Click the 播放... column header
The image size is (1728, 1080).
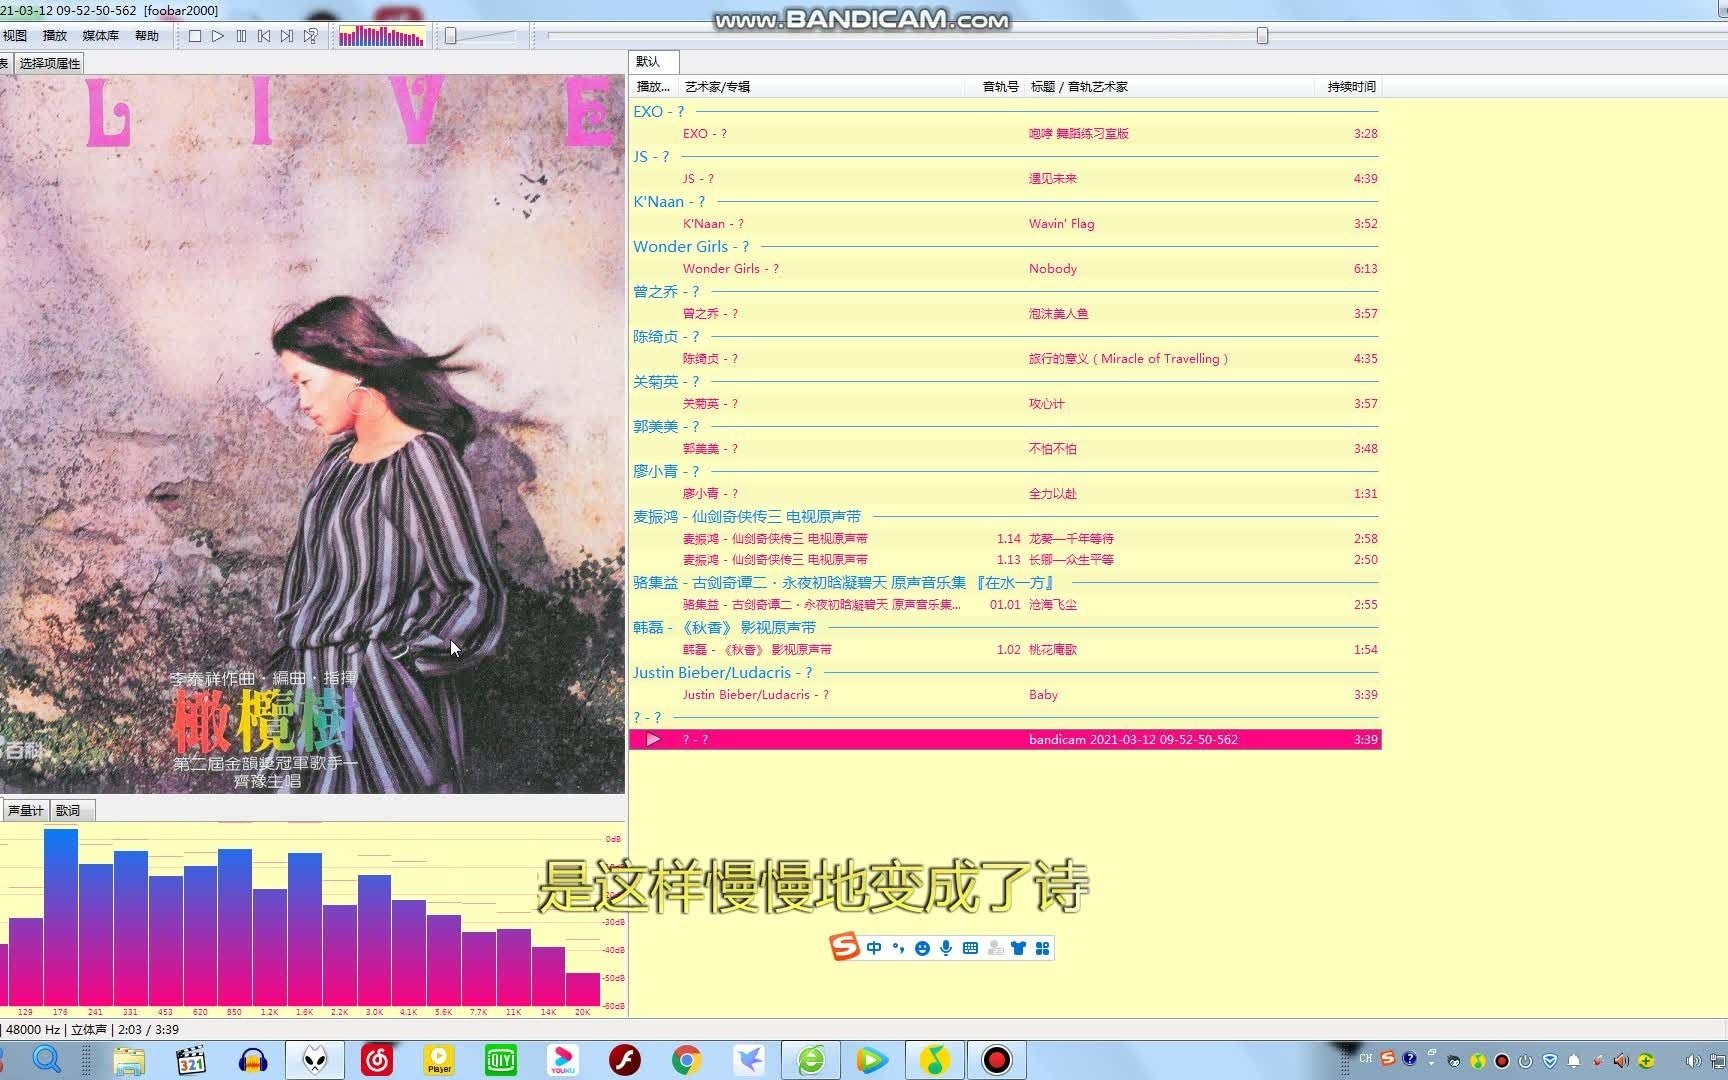click(653, 87)
